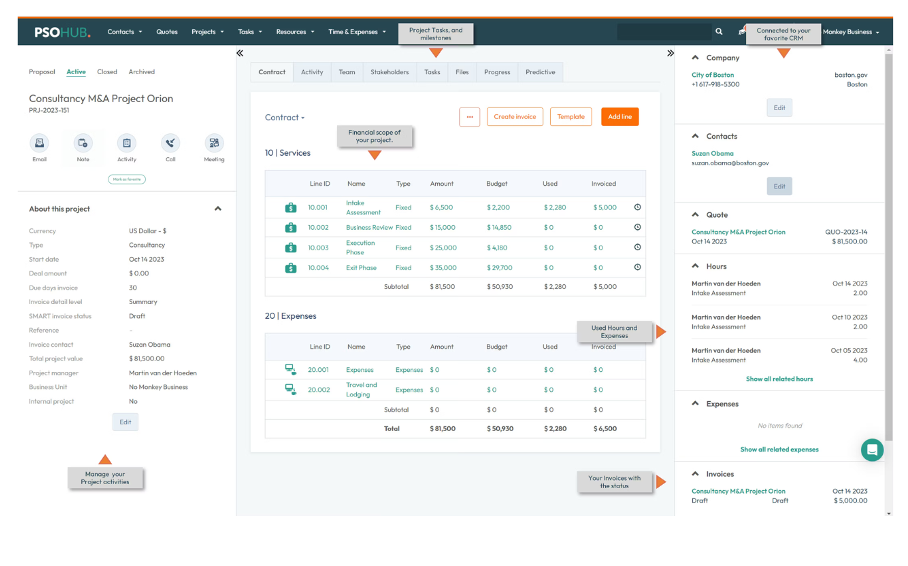Select the Archived status filter
This screenshot has height=566, width=908.
(142, 72)
